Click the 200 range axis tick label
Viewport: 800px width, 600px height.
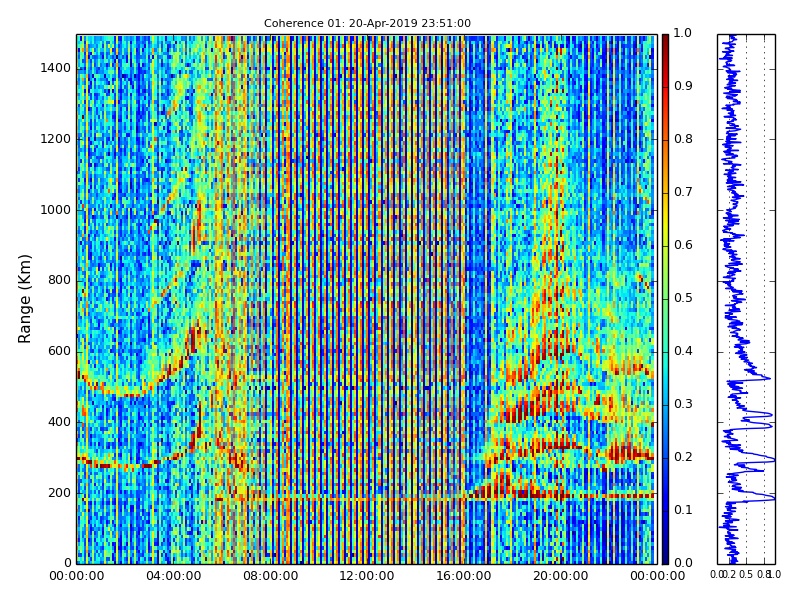point(59,493)
